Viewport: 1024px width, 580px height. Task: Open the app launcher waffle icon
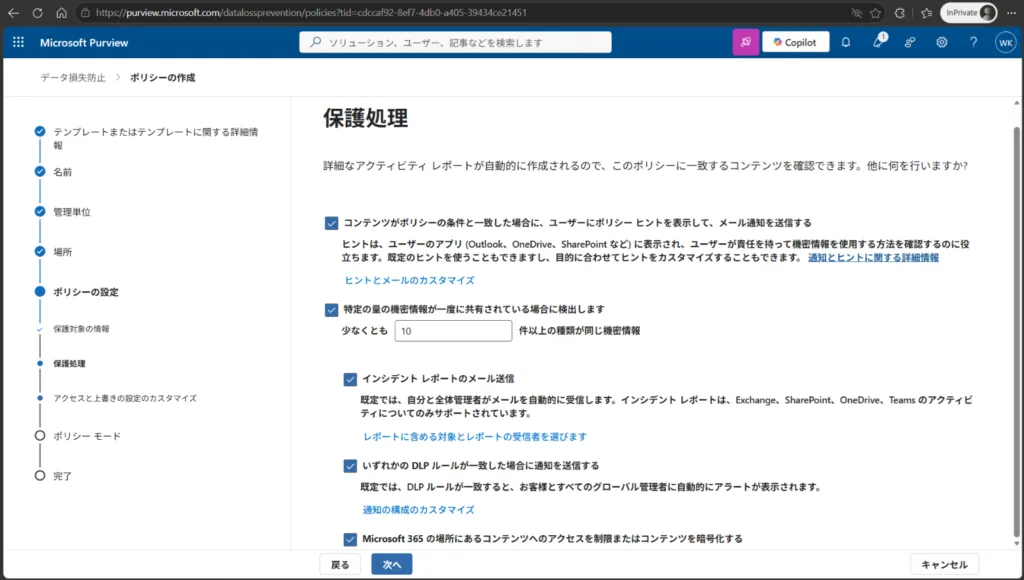18,42
